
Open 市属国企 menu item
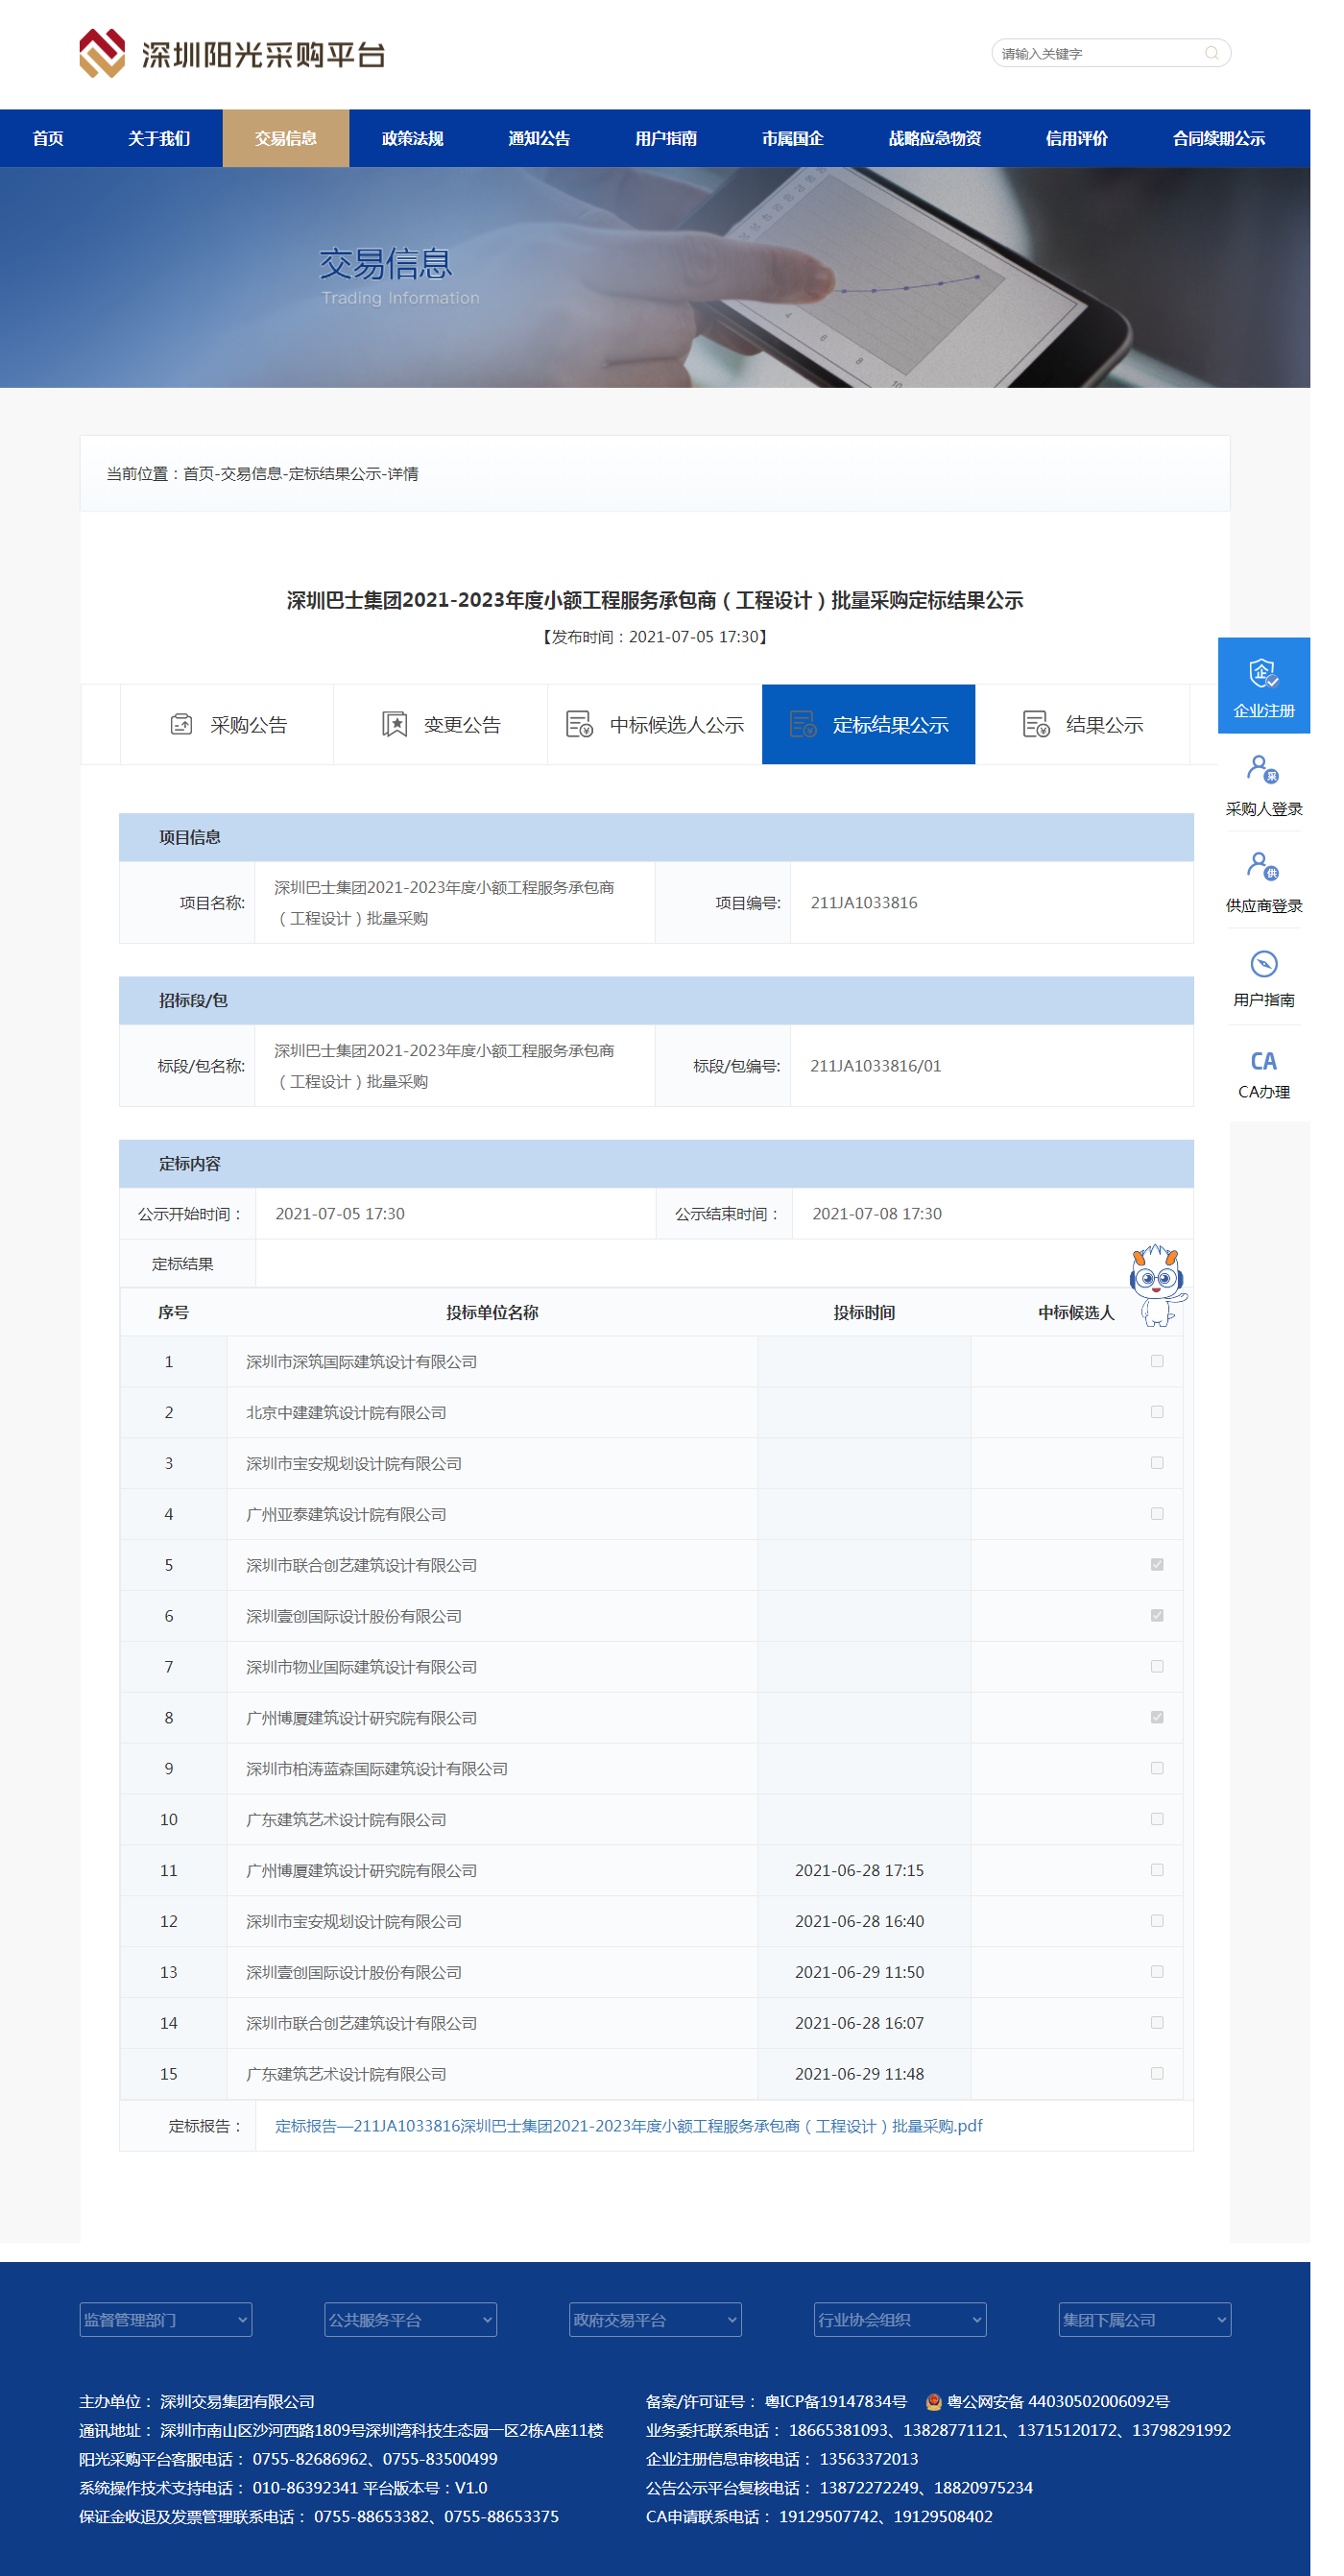tap(793, 138)
